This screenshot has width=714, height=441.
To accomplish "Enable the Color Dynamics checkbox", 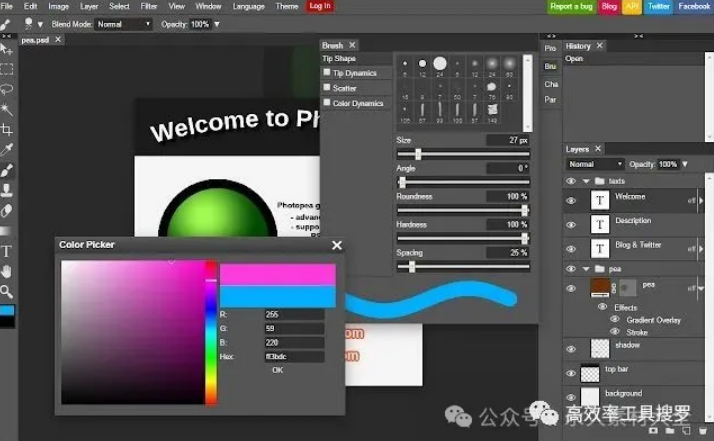I will pyautogui.click(x=326, y=102).
